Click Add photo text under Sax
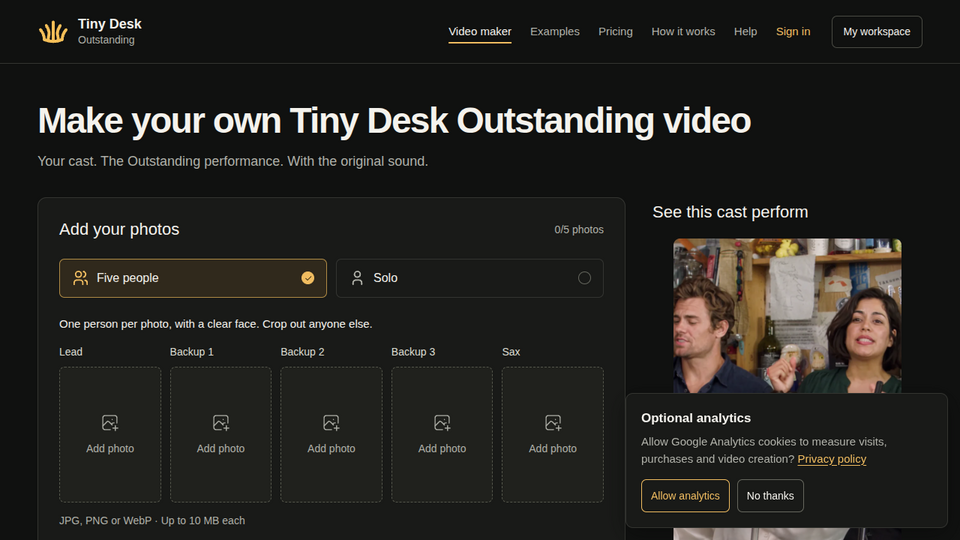This screenshot has width=960, height=540. point(553,449)
